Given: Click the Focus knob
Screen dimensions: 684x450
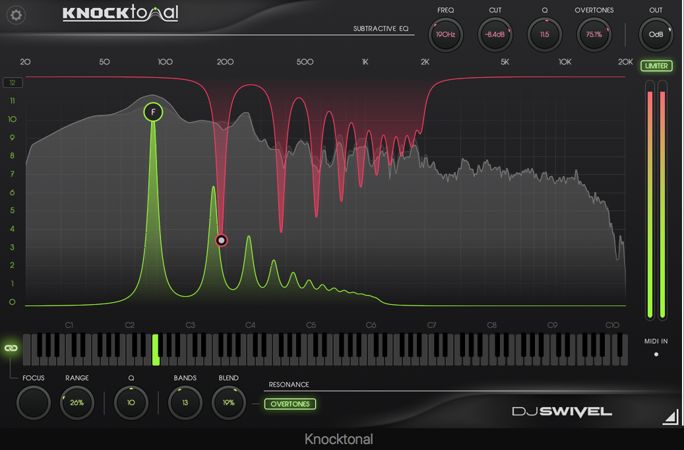Looking at the screenshot, I should pos(34,403).
